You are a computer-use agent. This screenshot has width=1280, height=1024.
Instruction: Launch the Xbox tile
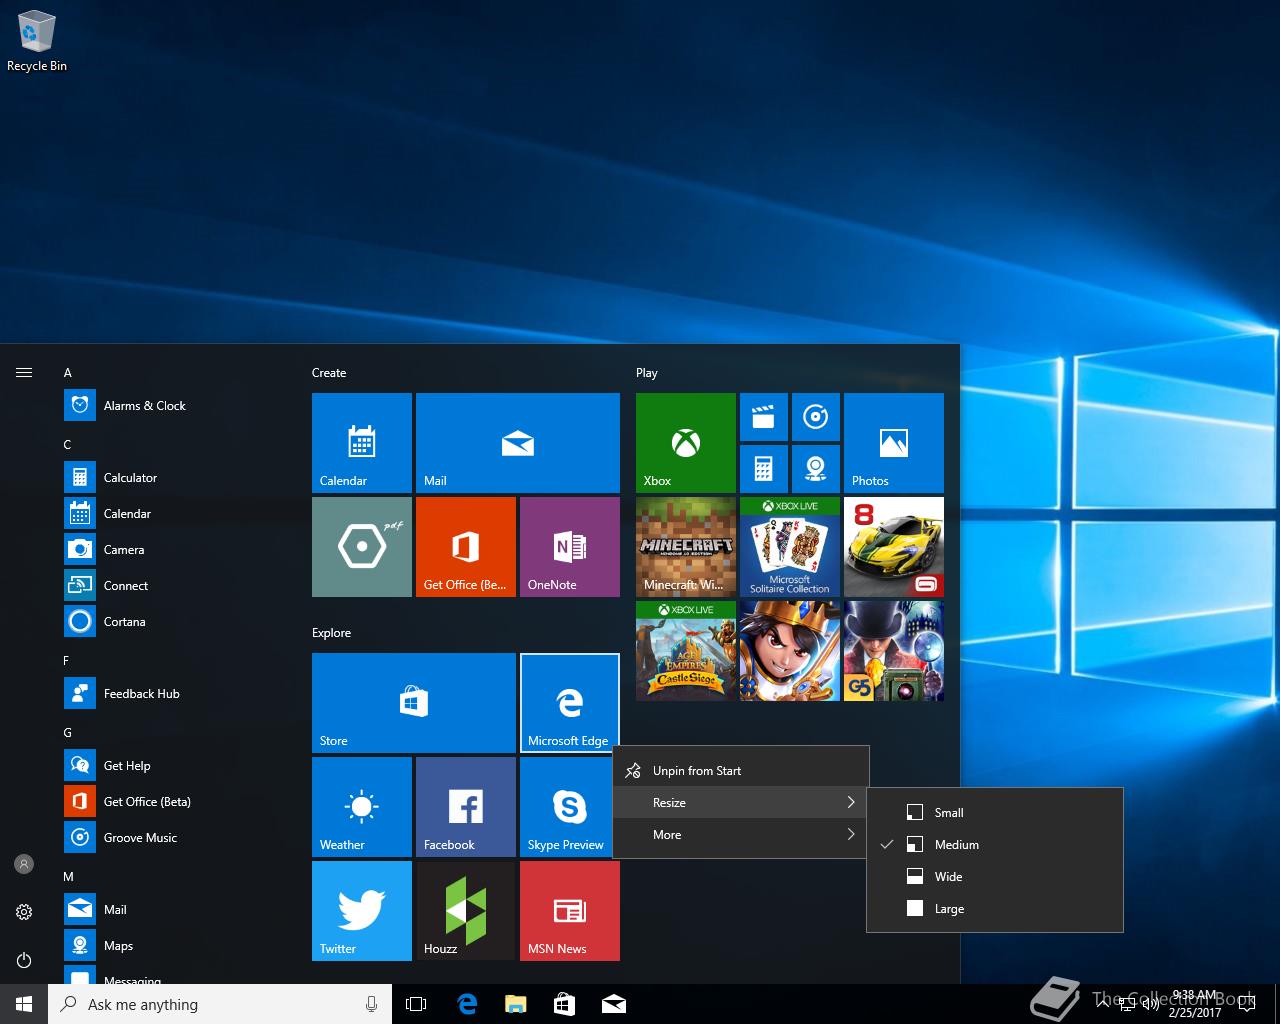click(686, 443)
